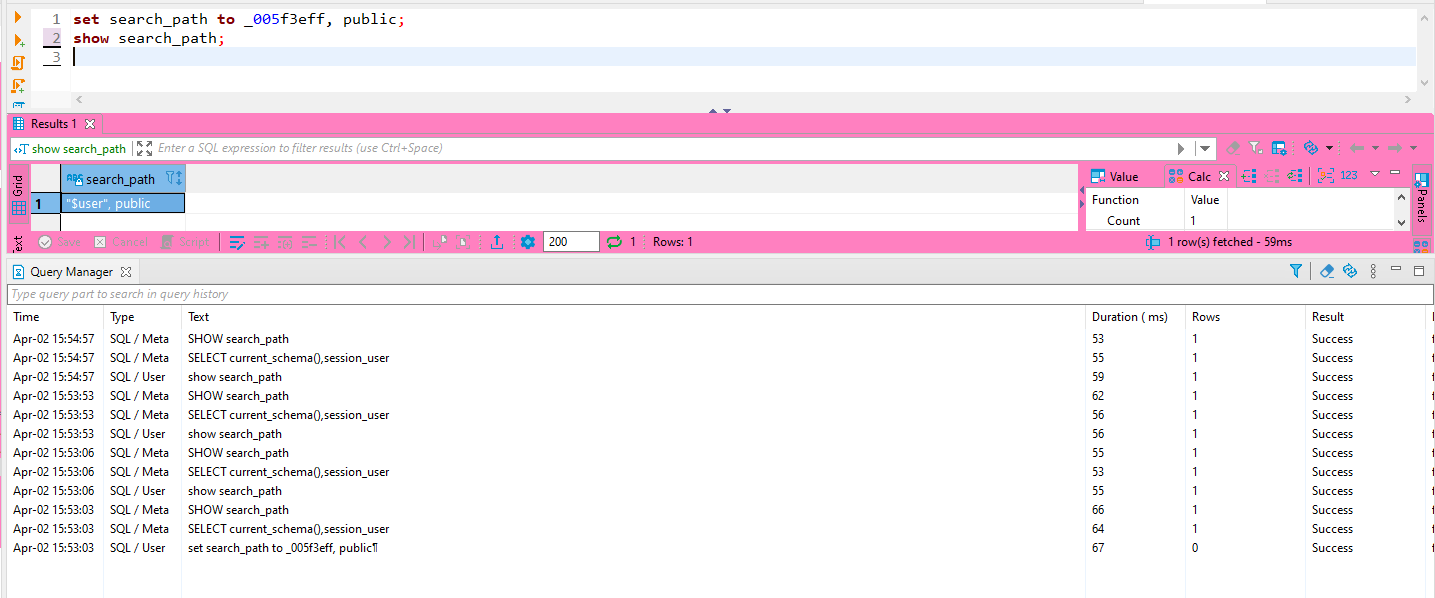Open back history dropdown arrow
This screenshot has height=598, width=1435.
pos(1375,148)
